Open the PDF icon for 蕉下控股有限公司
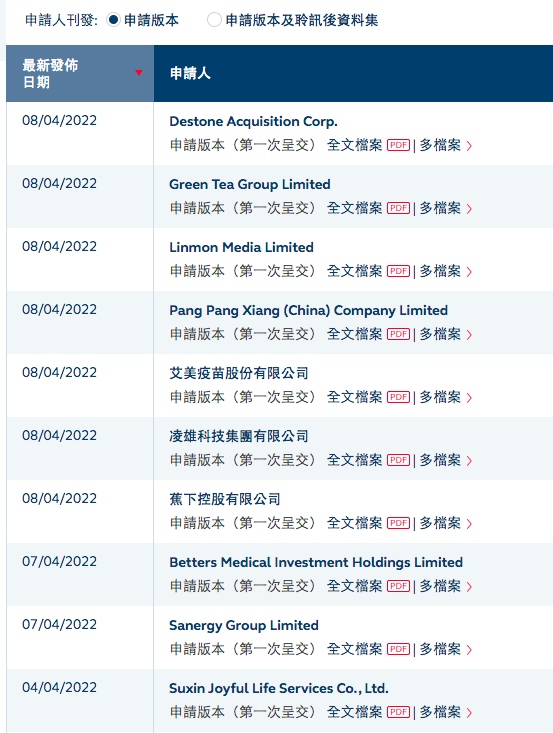The image size is (553, 733). (x=398, y=524)
